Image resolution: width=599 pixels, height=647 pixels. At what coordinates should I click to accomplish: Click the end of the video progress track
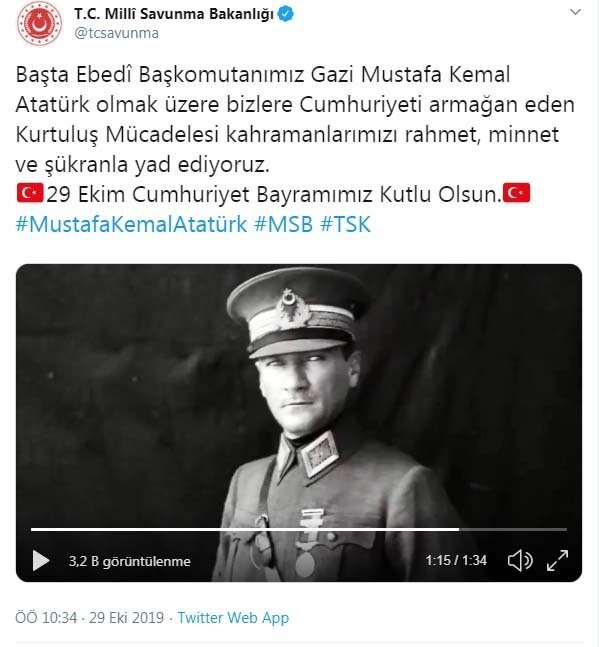point(565,529)
